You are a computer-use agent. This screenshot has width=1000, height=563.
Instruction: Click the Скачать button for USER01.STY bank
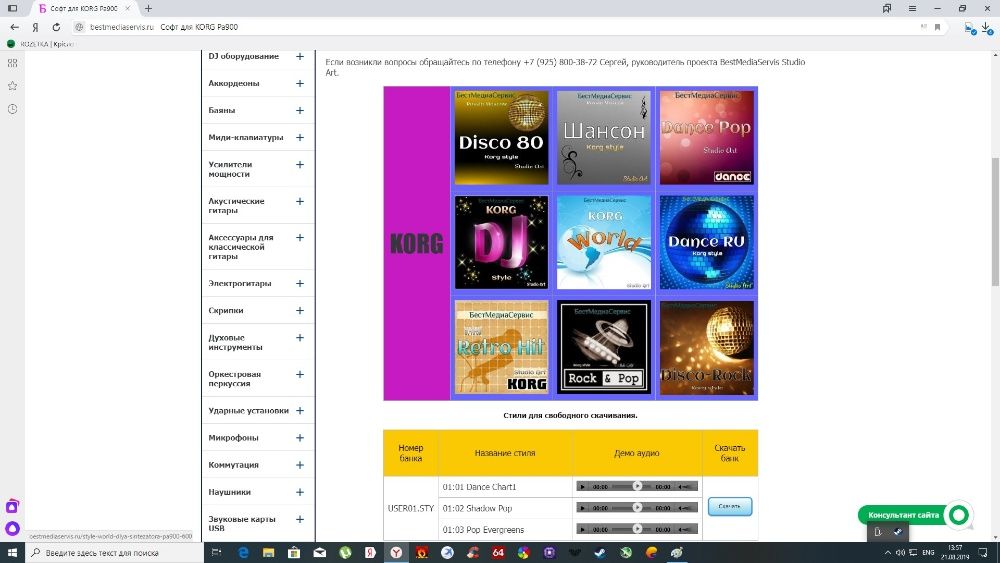[730, 506]
